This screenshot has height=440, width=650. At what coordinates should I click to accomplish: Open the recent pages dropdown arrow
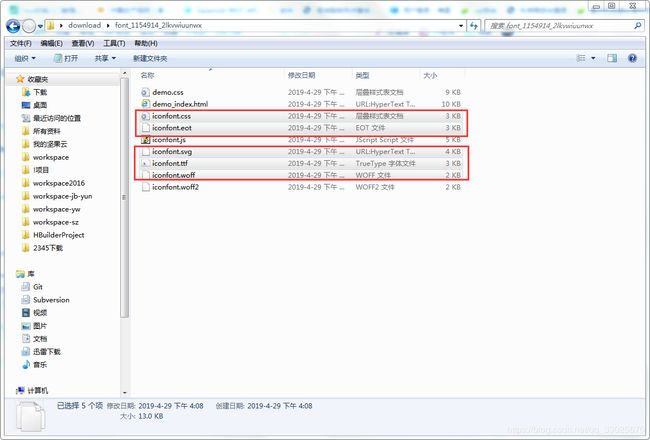pyautogui.click(x=40, y=26)
